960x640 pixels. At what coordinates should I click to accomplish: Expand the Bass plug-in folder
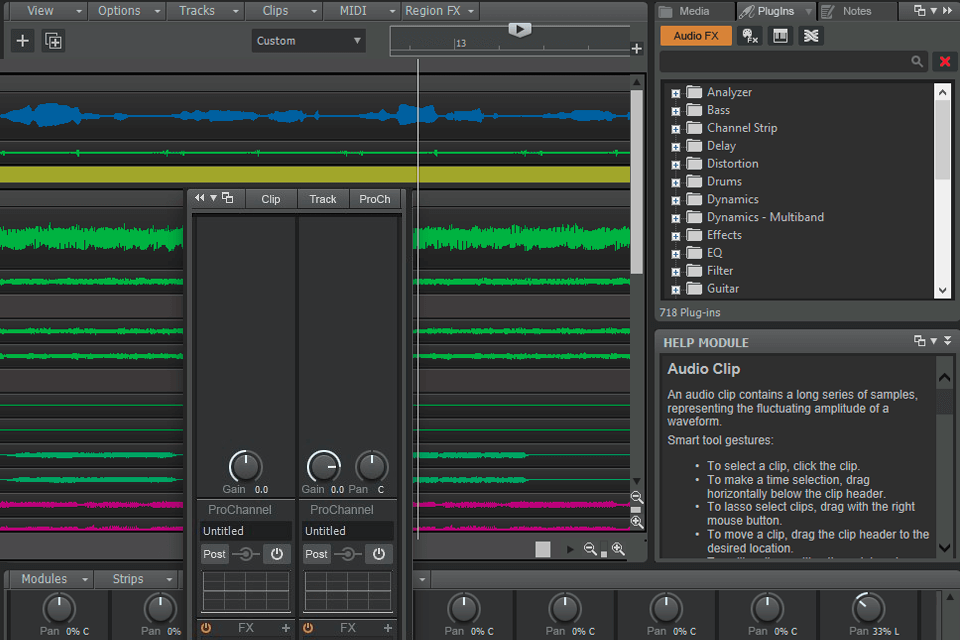pos(675,111)
